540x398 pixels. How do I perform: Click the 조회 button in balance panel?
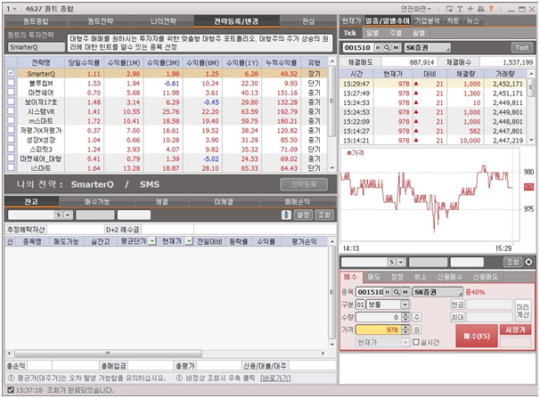(x=324, y=215)
